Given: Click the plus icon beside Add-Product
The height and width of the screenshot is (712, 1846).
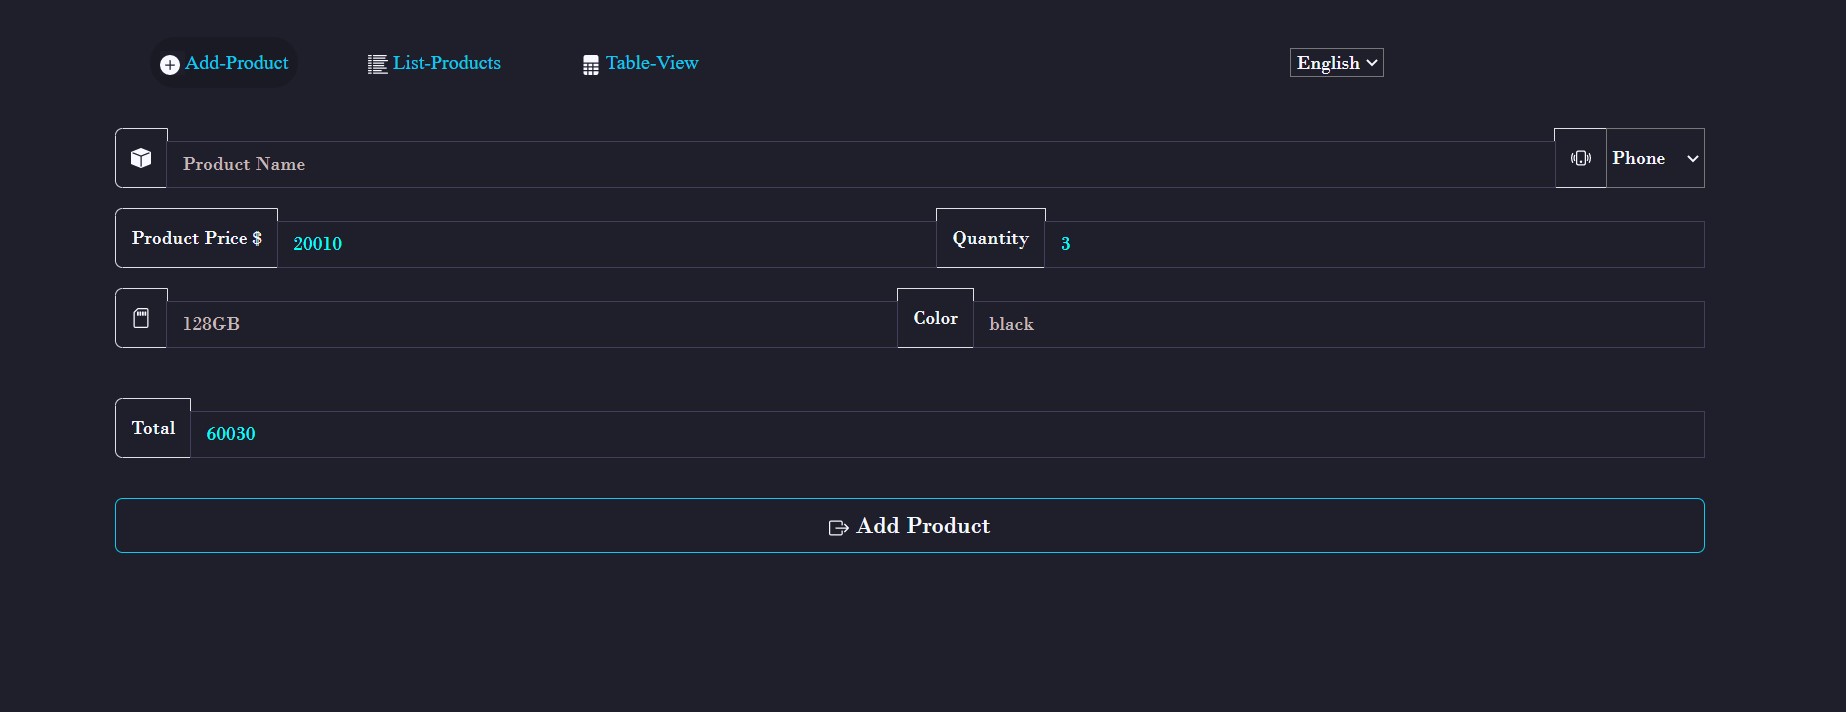Looking at the screenshot, I should pos(170,64).
